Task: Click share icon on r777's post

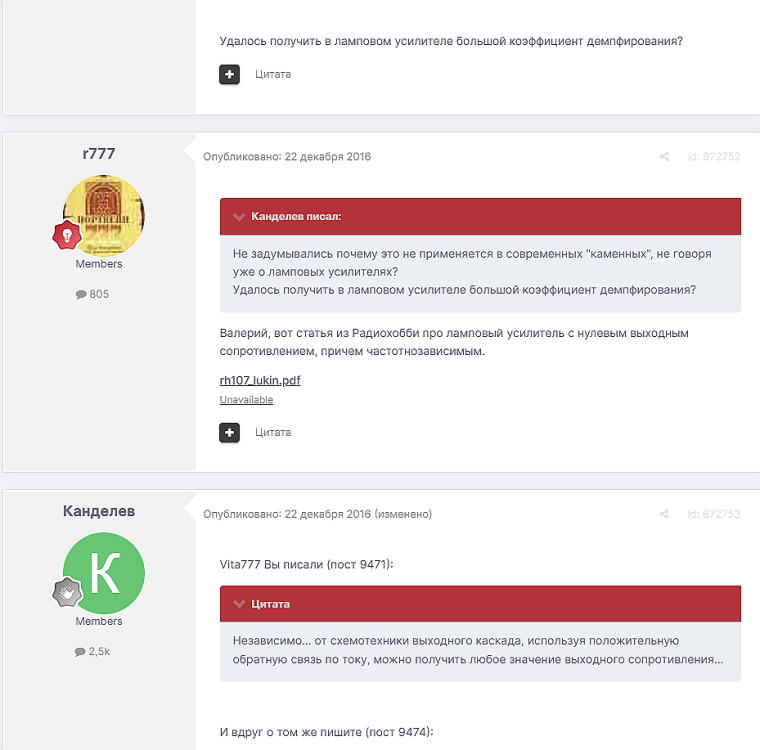Action: click(664, 157)
